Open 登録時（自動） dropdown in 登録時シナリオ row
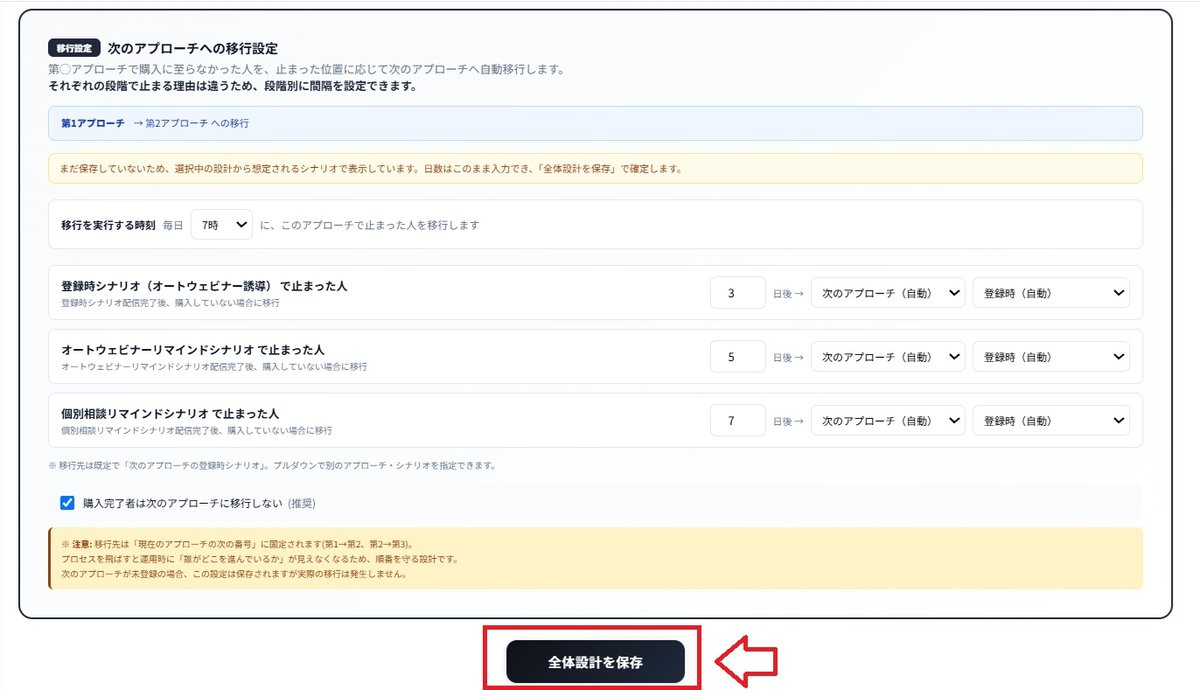 click(x=1051, y=293)
